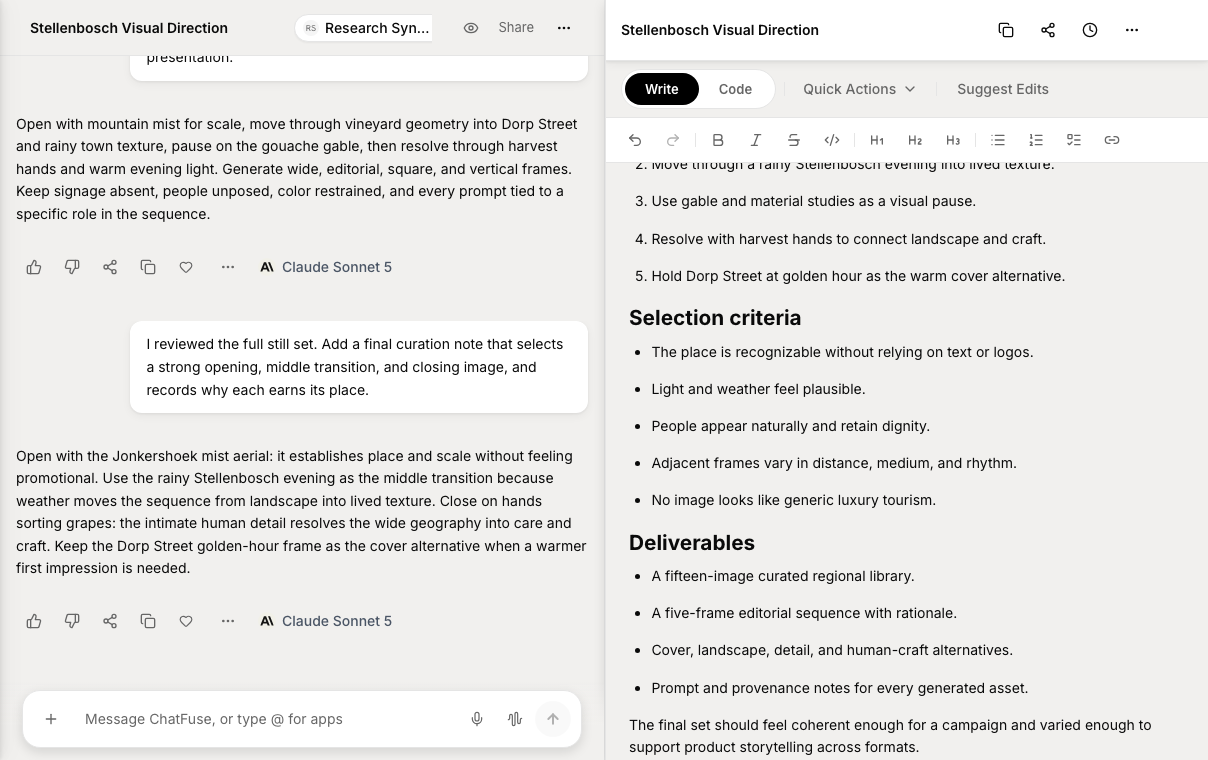Click 'Hold Dorp Street at golden hour' list item
The height and width of the screenshot is (760, 1208).
click(858, 276)
